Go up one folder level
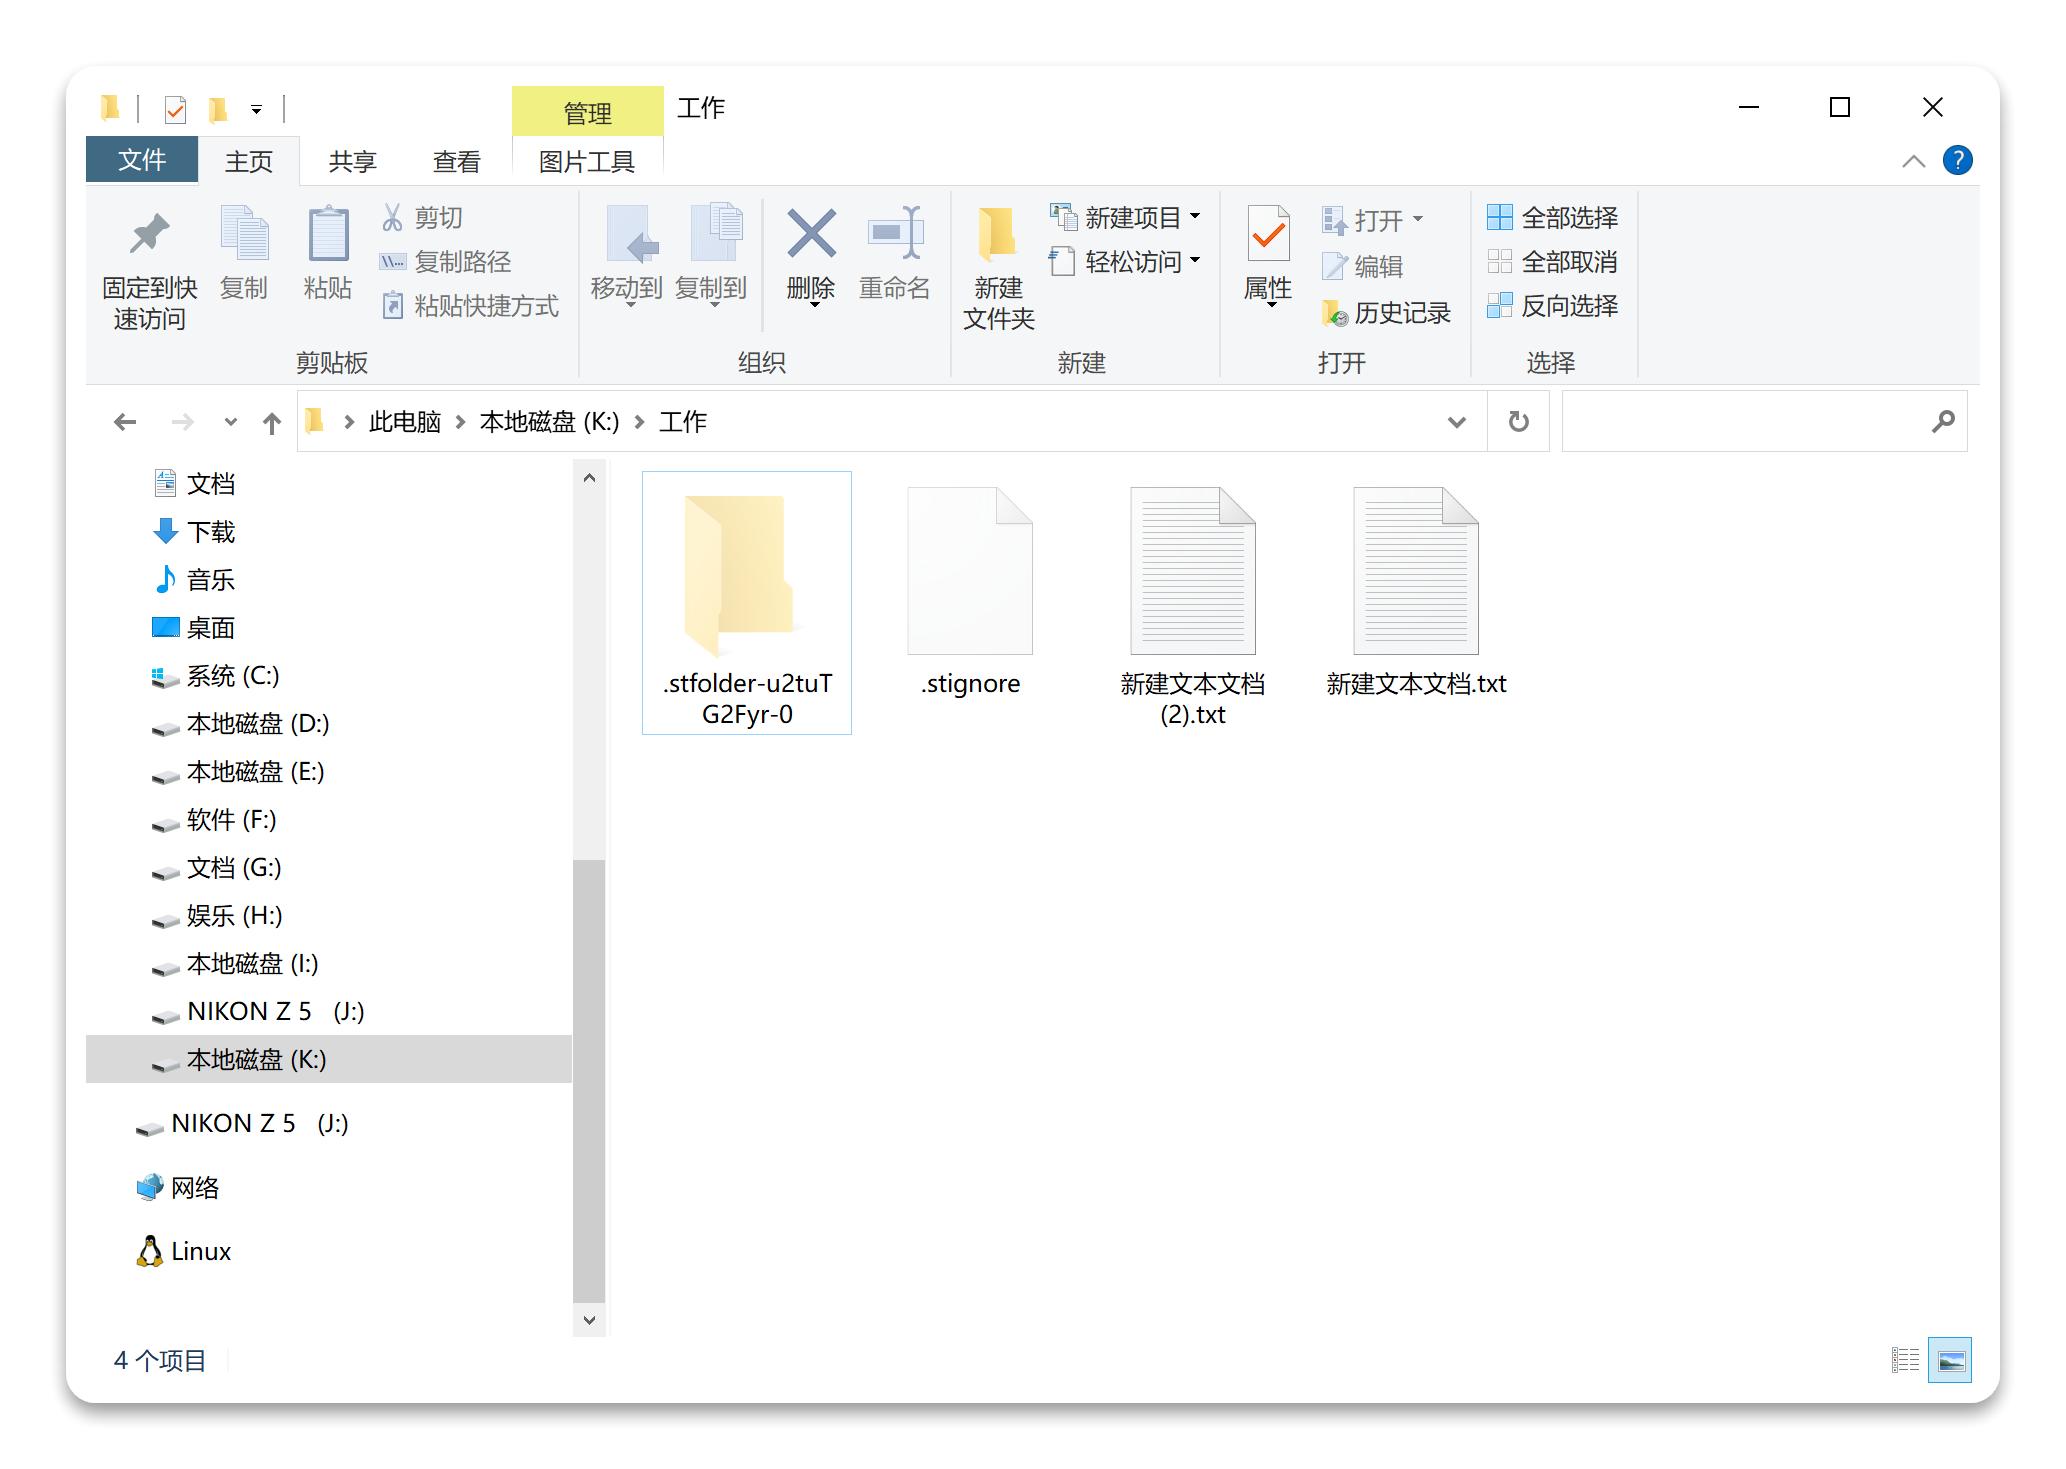The width and height of the screenshot is (2066, 1469). [271, 423]
